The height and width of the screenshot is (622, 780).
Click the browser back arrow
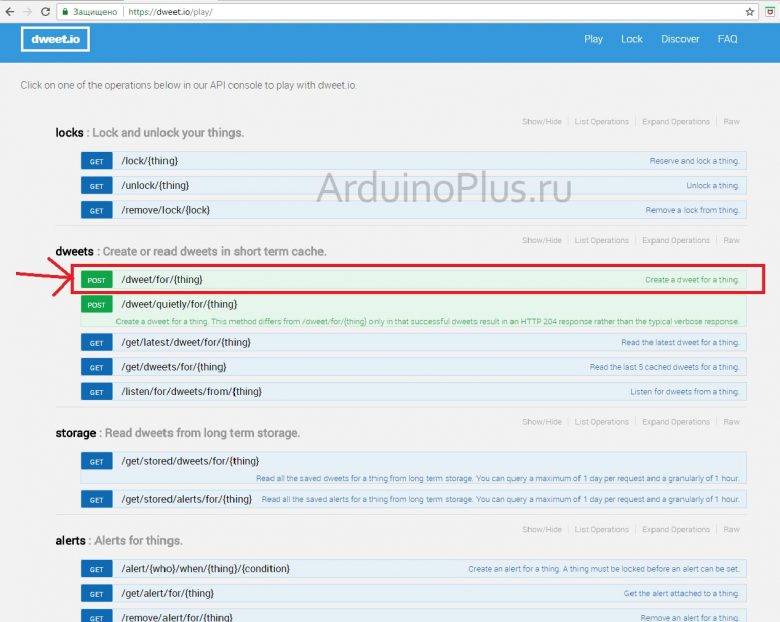(x=10, y=11)
